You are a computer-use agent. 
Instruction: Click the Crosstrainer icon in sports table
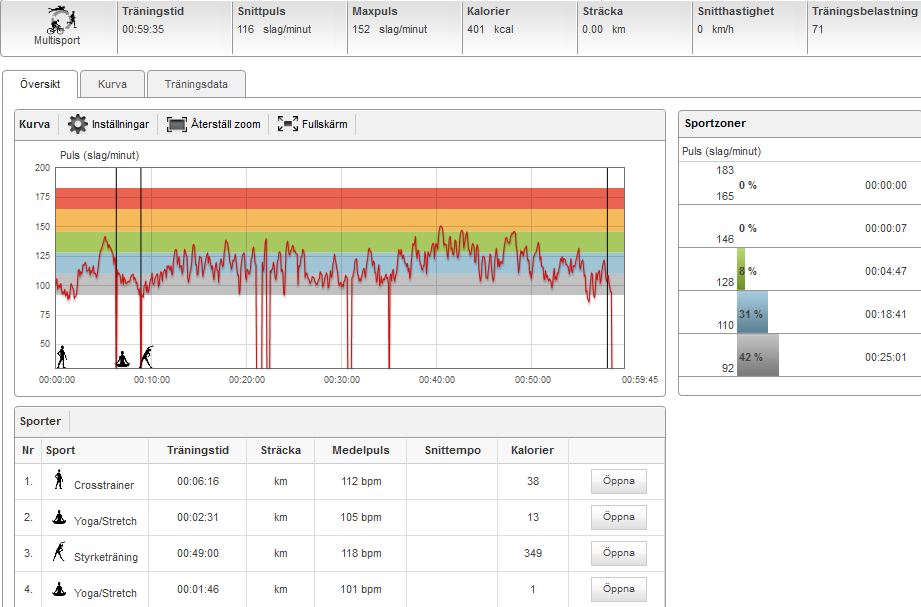tap(59, 481)
